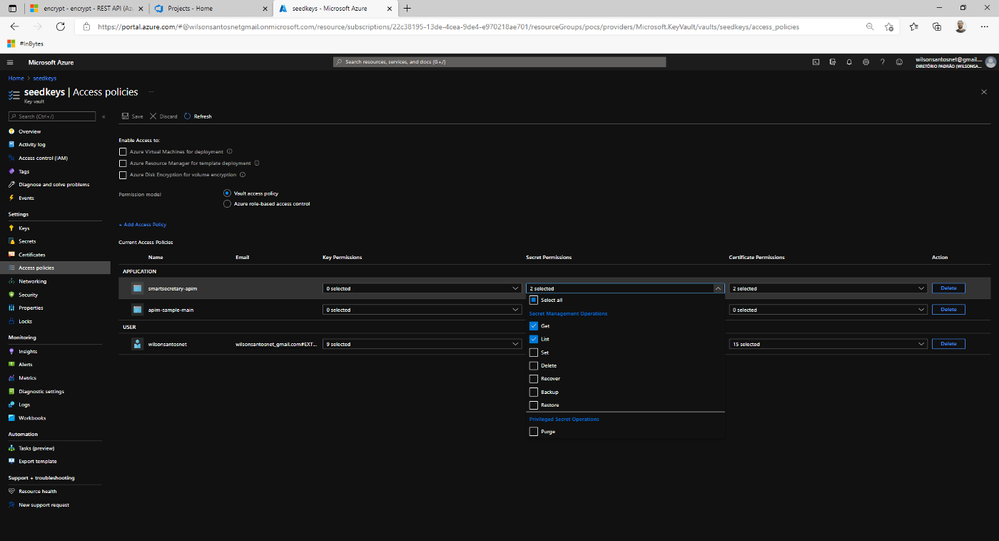Viewport: 999px width, 541px height.
Task: Collapse Secret Permissions dropdown for smartsecretary-apim
Action: click(625, 288)
